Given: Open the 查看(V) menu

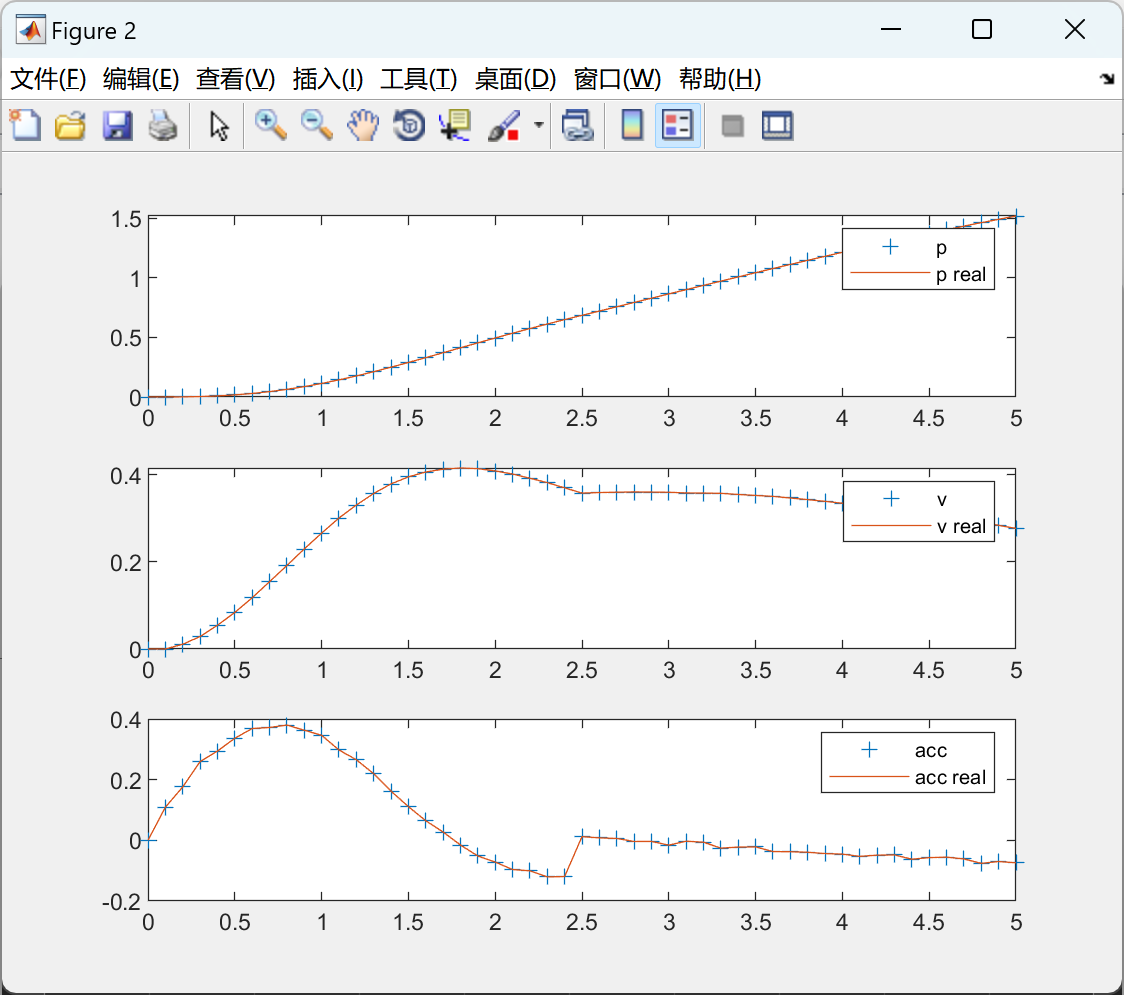Looking at the screenshot, I should [235, 79].
